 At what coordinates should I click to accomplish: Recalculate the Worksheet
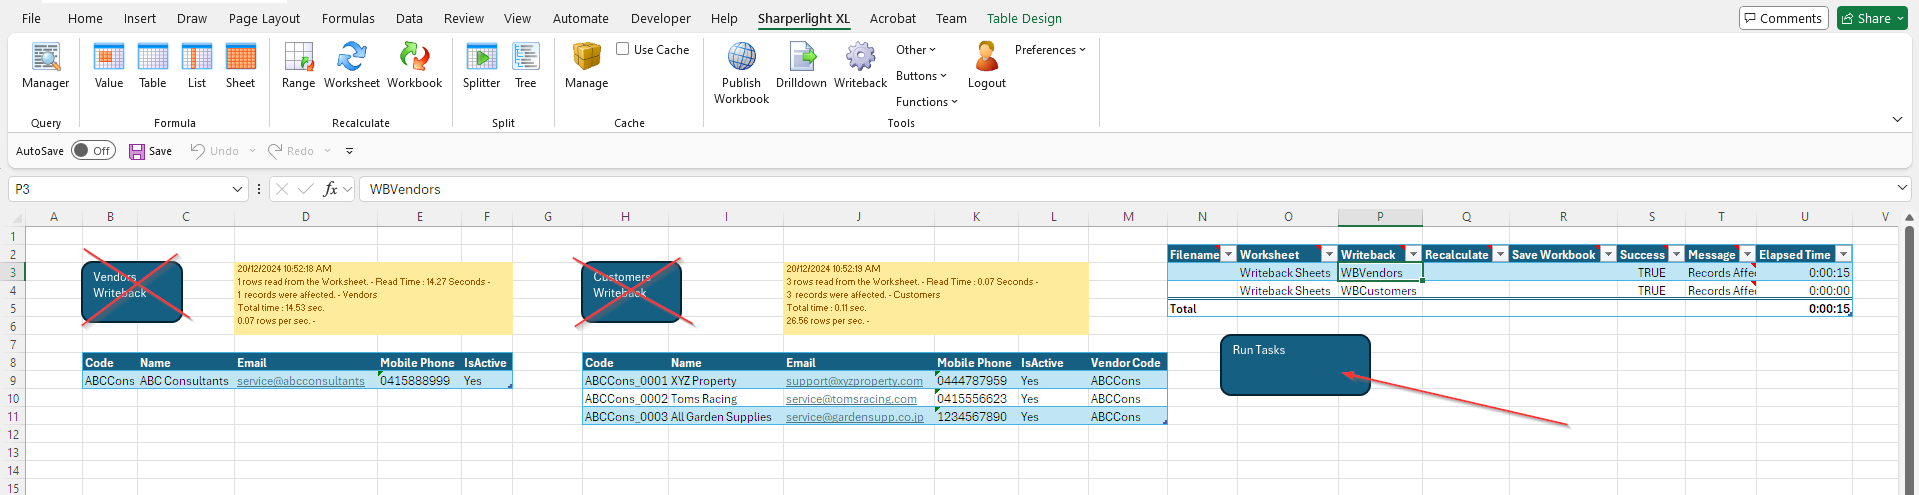[352, 66]
